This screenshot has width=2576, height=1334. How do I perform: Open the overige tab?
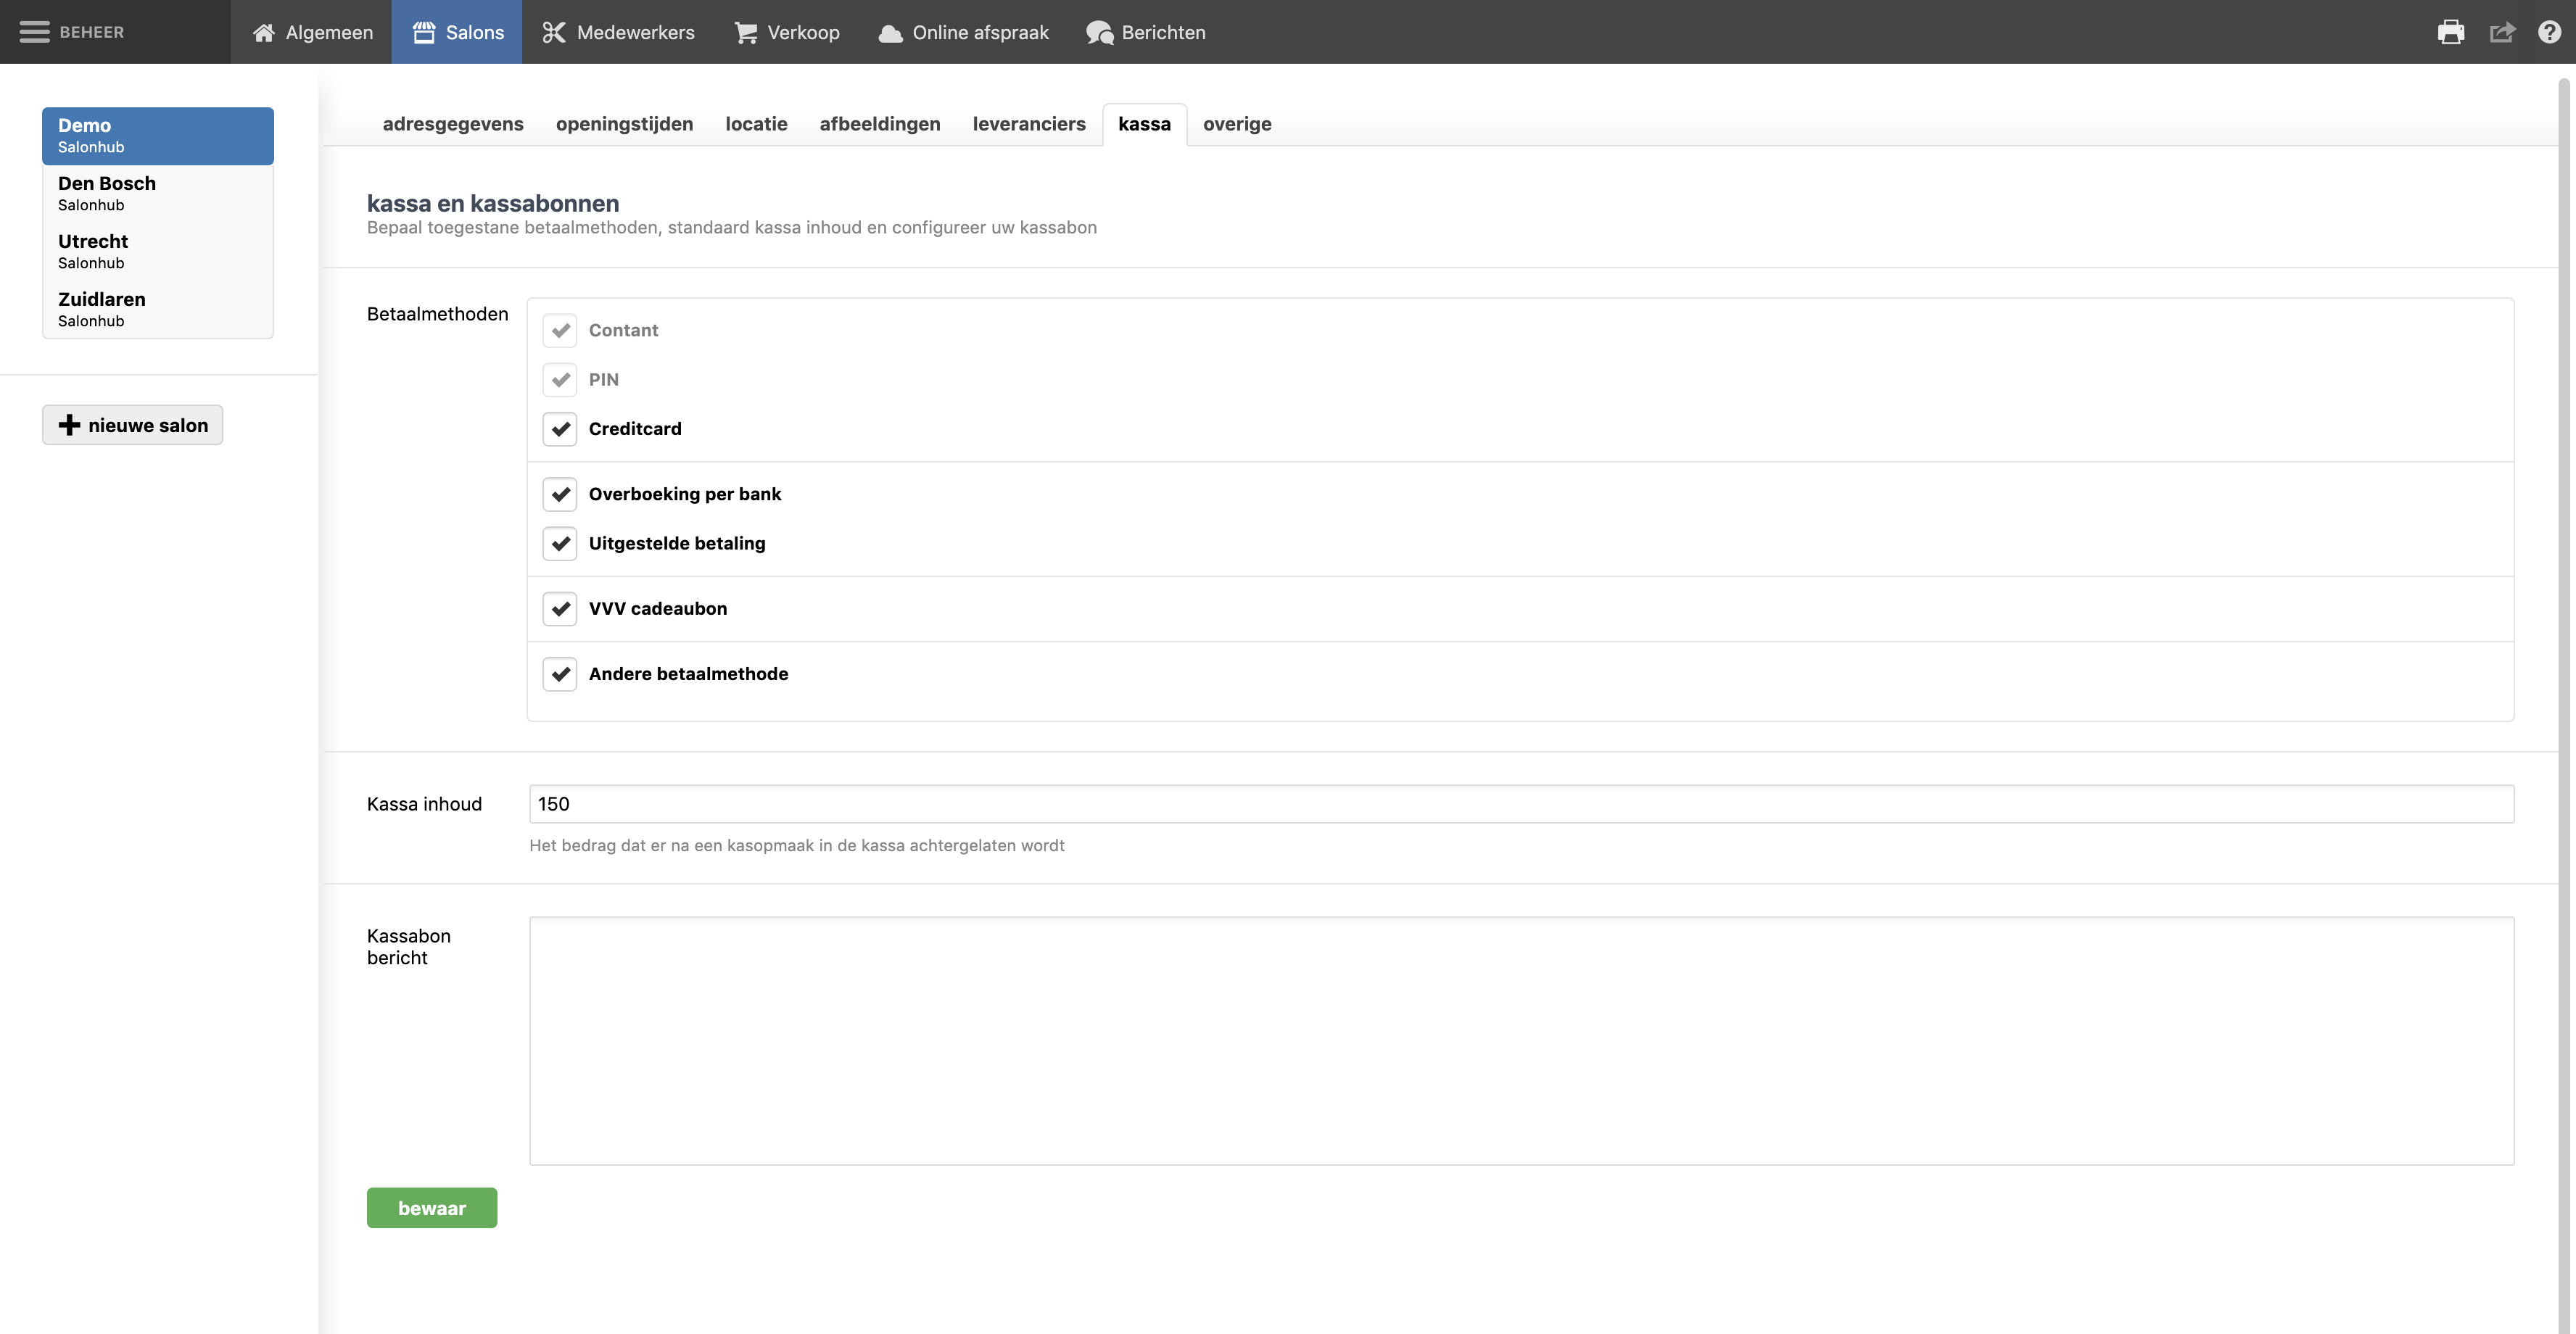pyautogui.click(x=1237, y=124)
